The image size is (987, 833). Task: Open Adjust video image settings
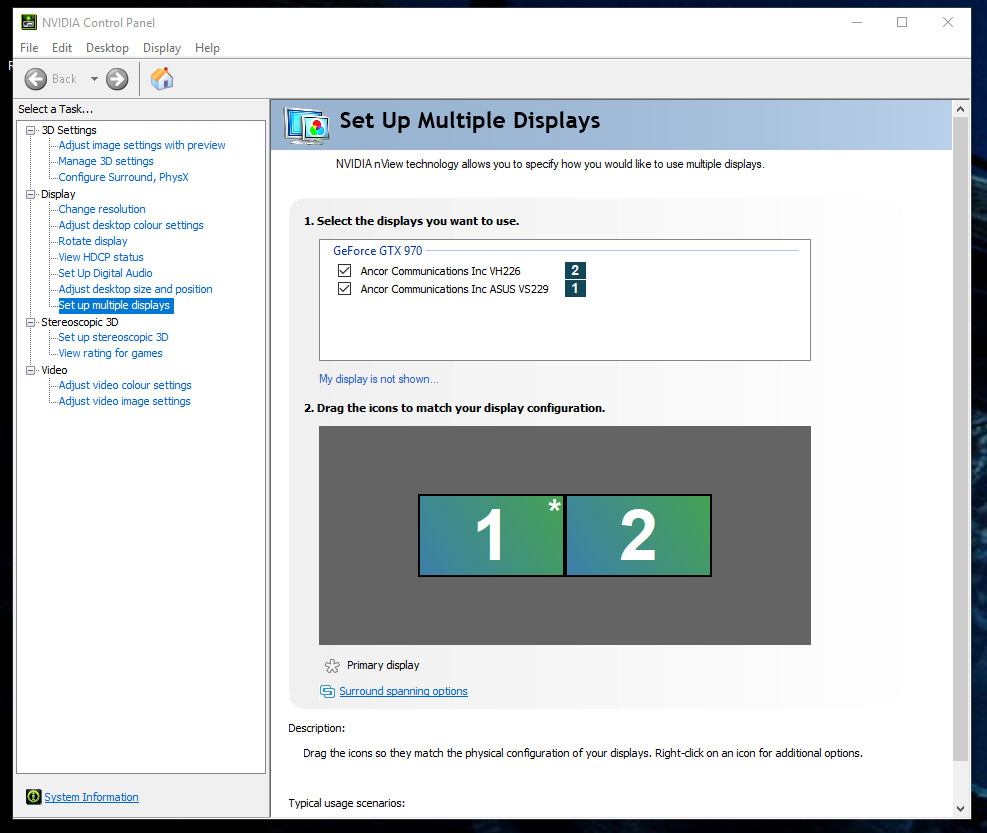pos(124,401)
